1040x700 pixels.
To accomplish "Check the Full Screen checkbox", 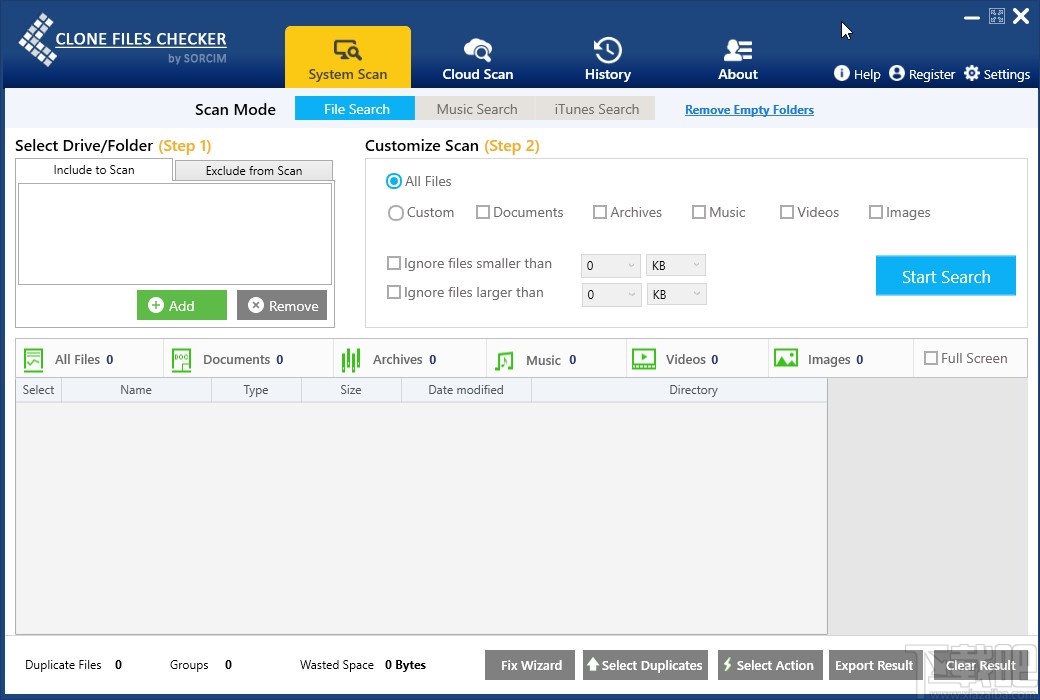I will (x=931, y=358).
